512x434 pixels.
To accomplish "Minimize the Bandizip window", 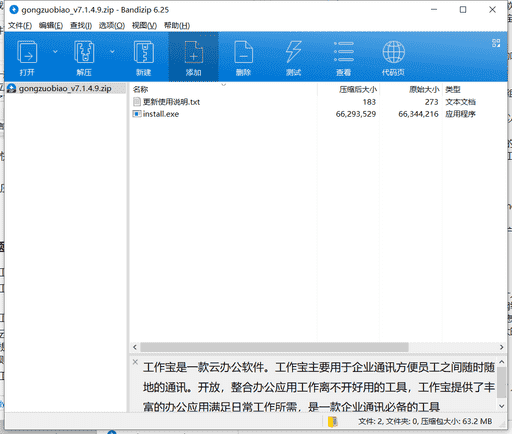I will pos(434,10).
